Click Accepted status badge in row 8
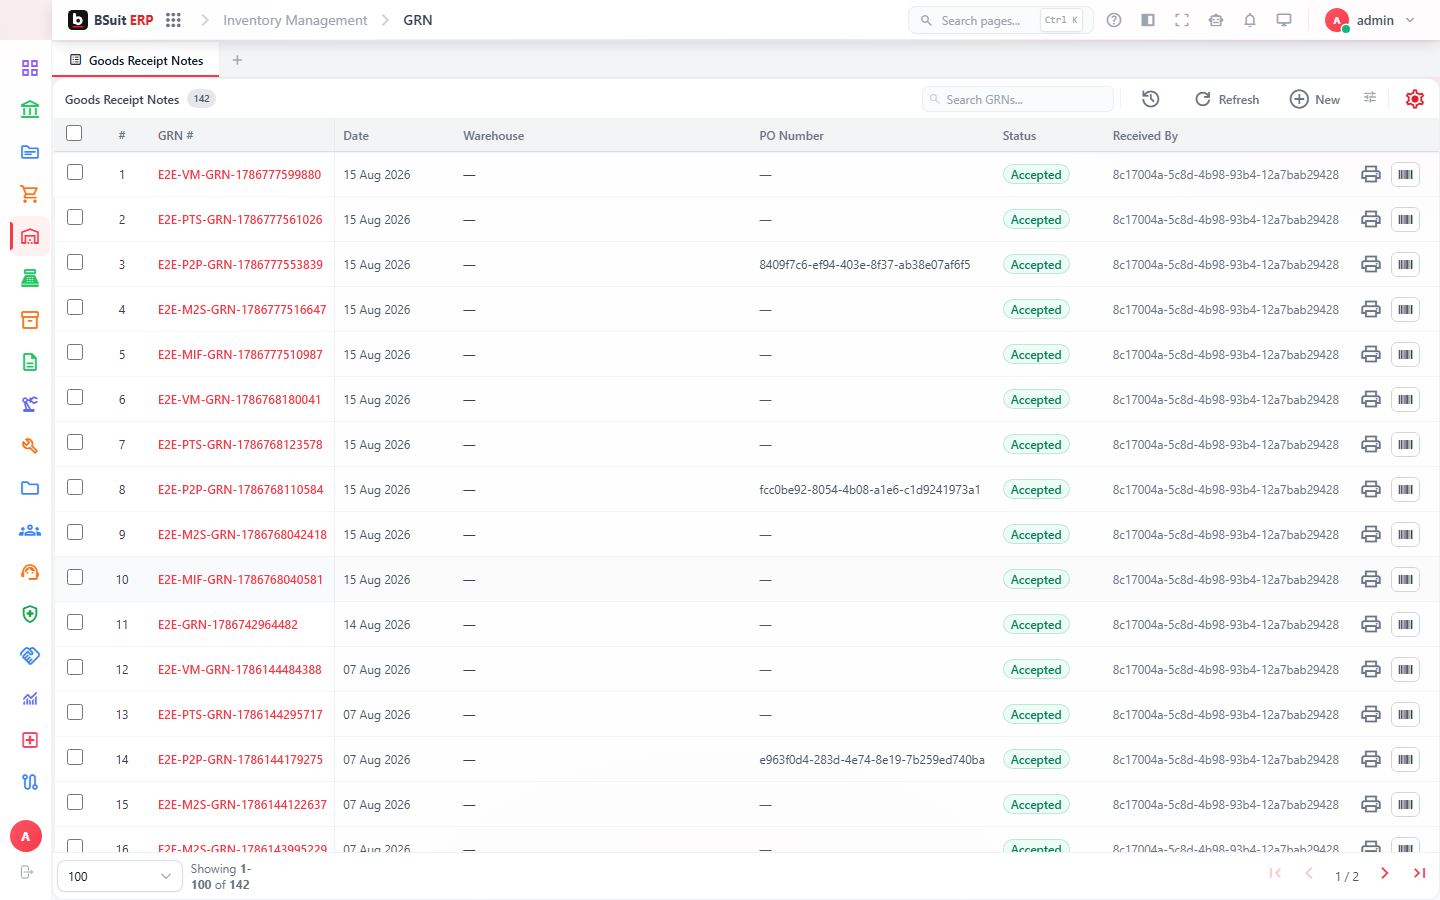The width and height of the screenshot is (1440, 900). (1036, 489)
